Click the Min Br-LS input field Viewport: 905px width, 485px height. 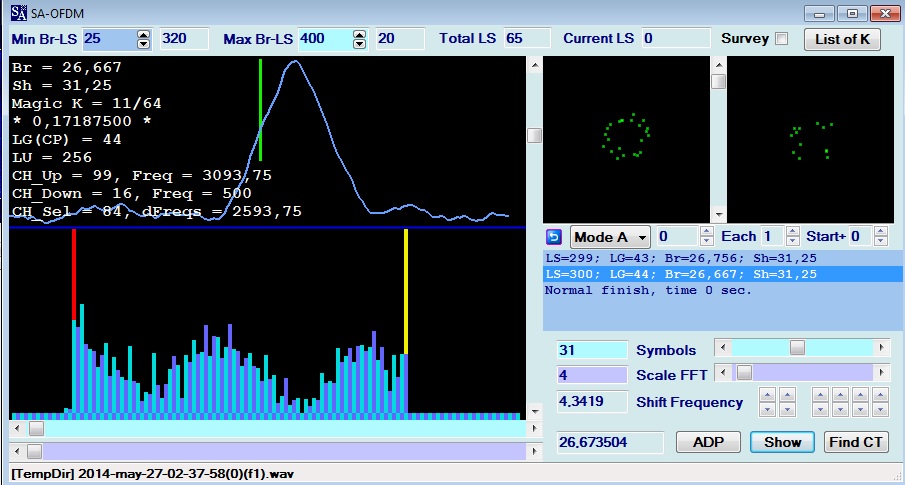(110, 39)
